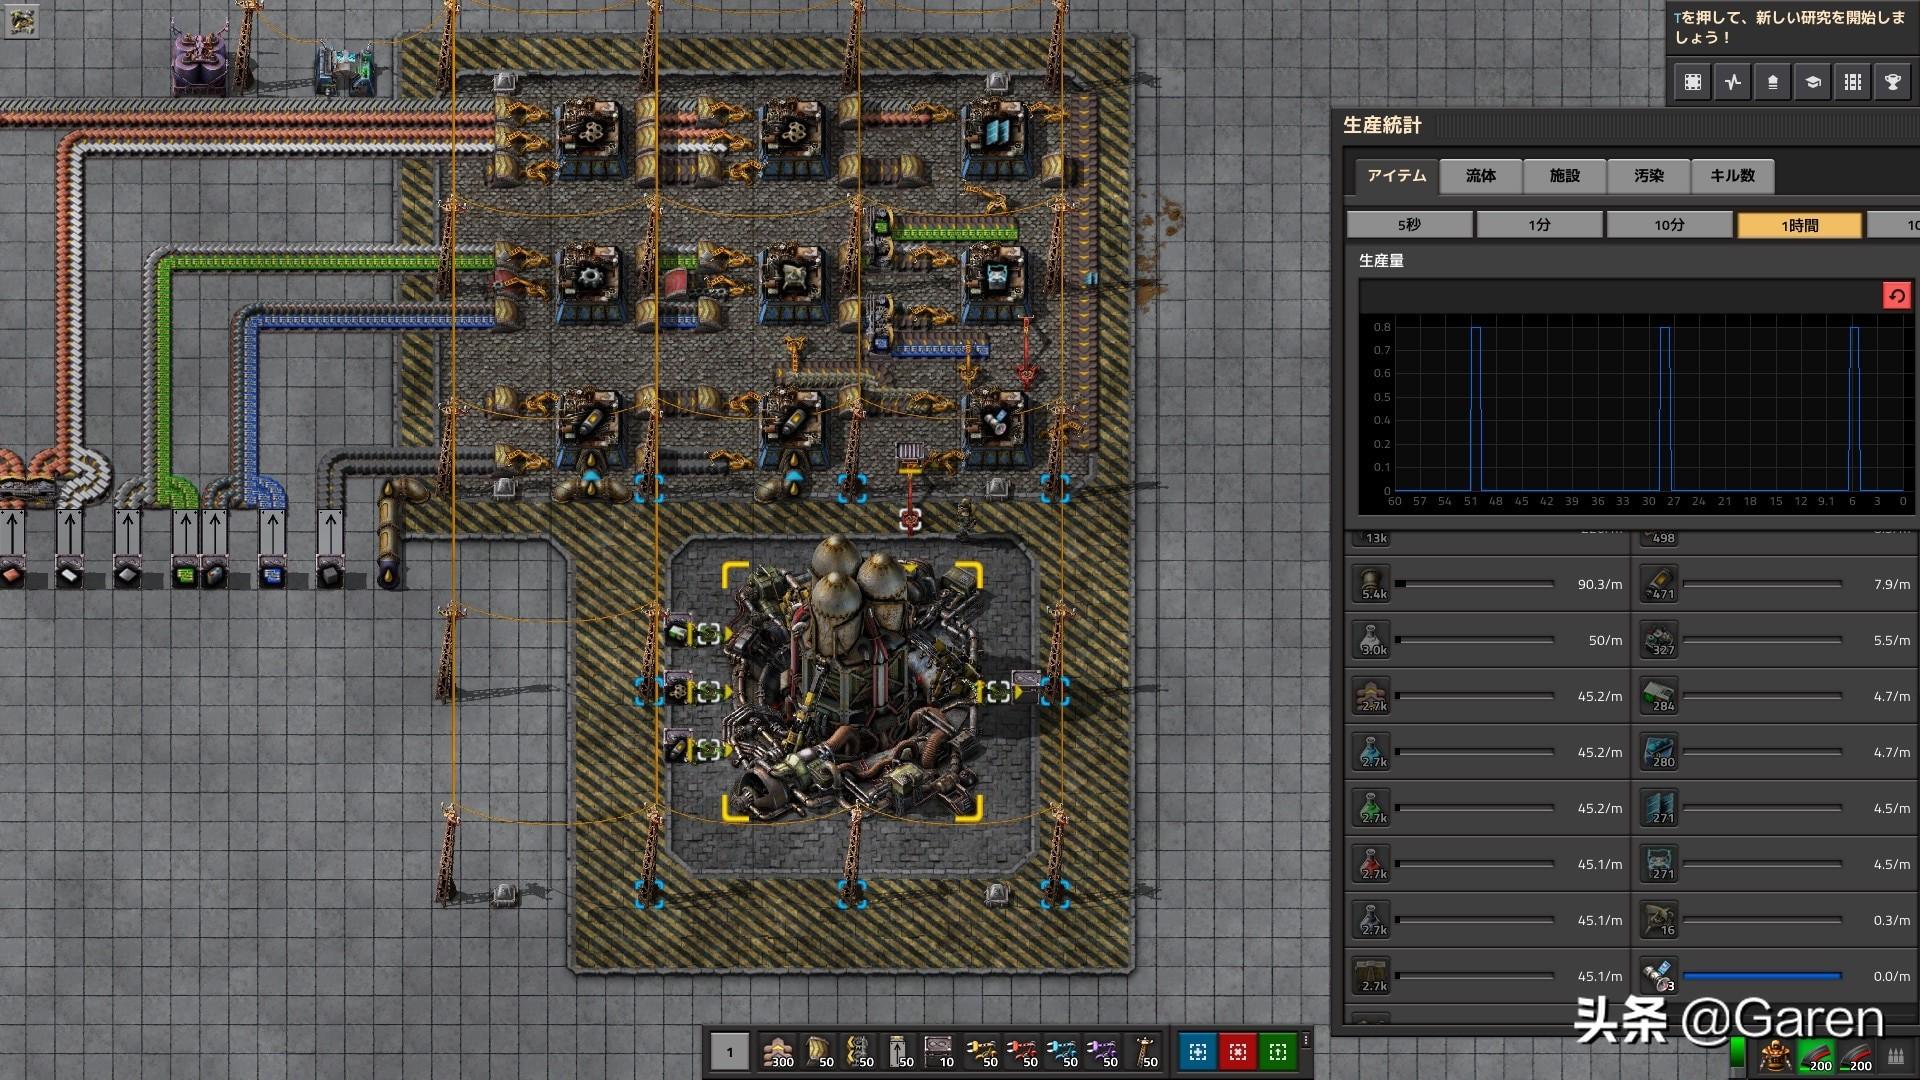Viewport: 1920px width, 1080px height.
Task: Open the achievements trophy icon
Action: click(x=1893, y=82)
